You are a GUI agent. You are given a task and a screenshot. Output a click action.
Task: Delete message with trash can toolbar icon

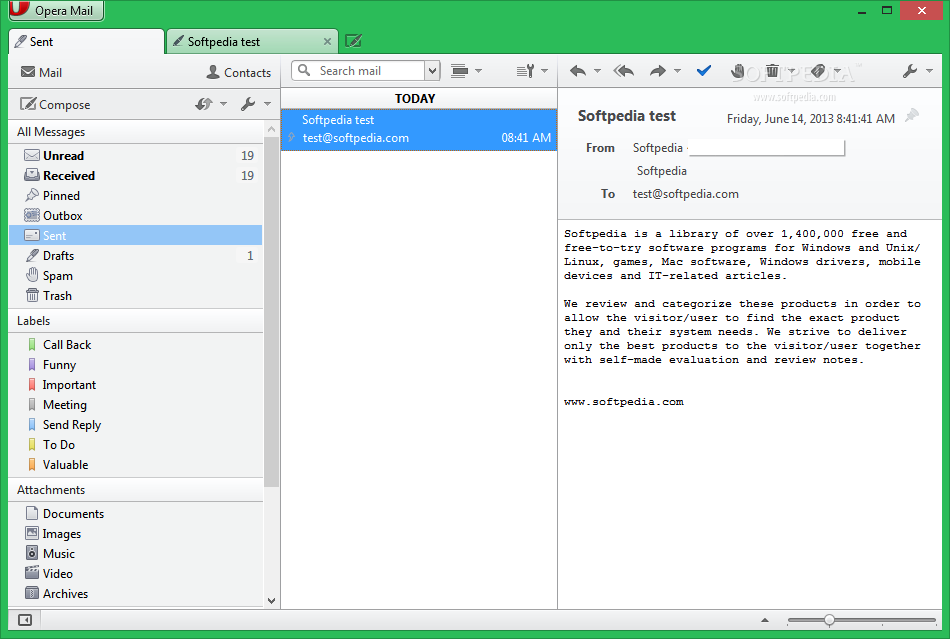click(772, 71)
